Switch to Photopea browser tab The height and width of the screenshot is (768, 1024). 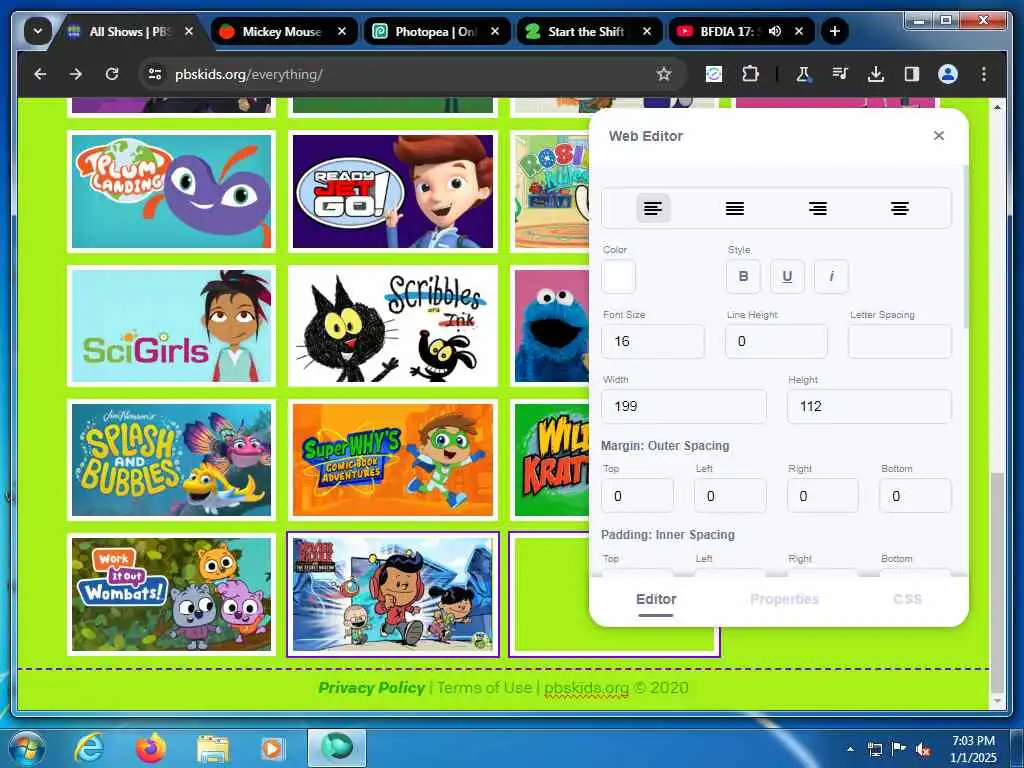436,31
